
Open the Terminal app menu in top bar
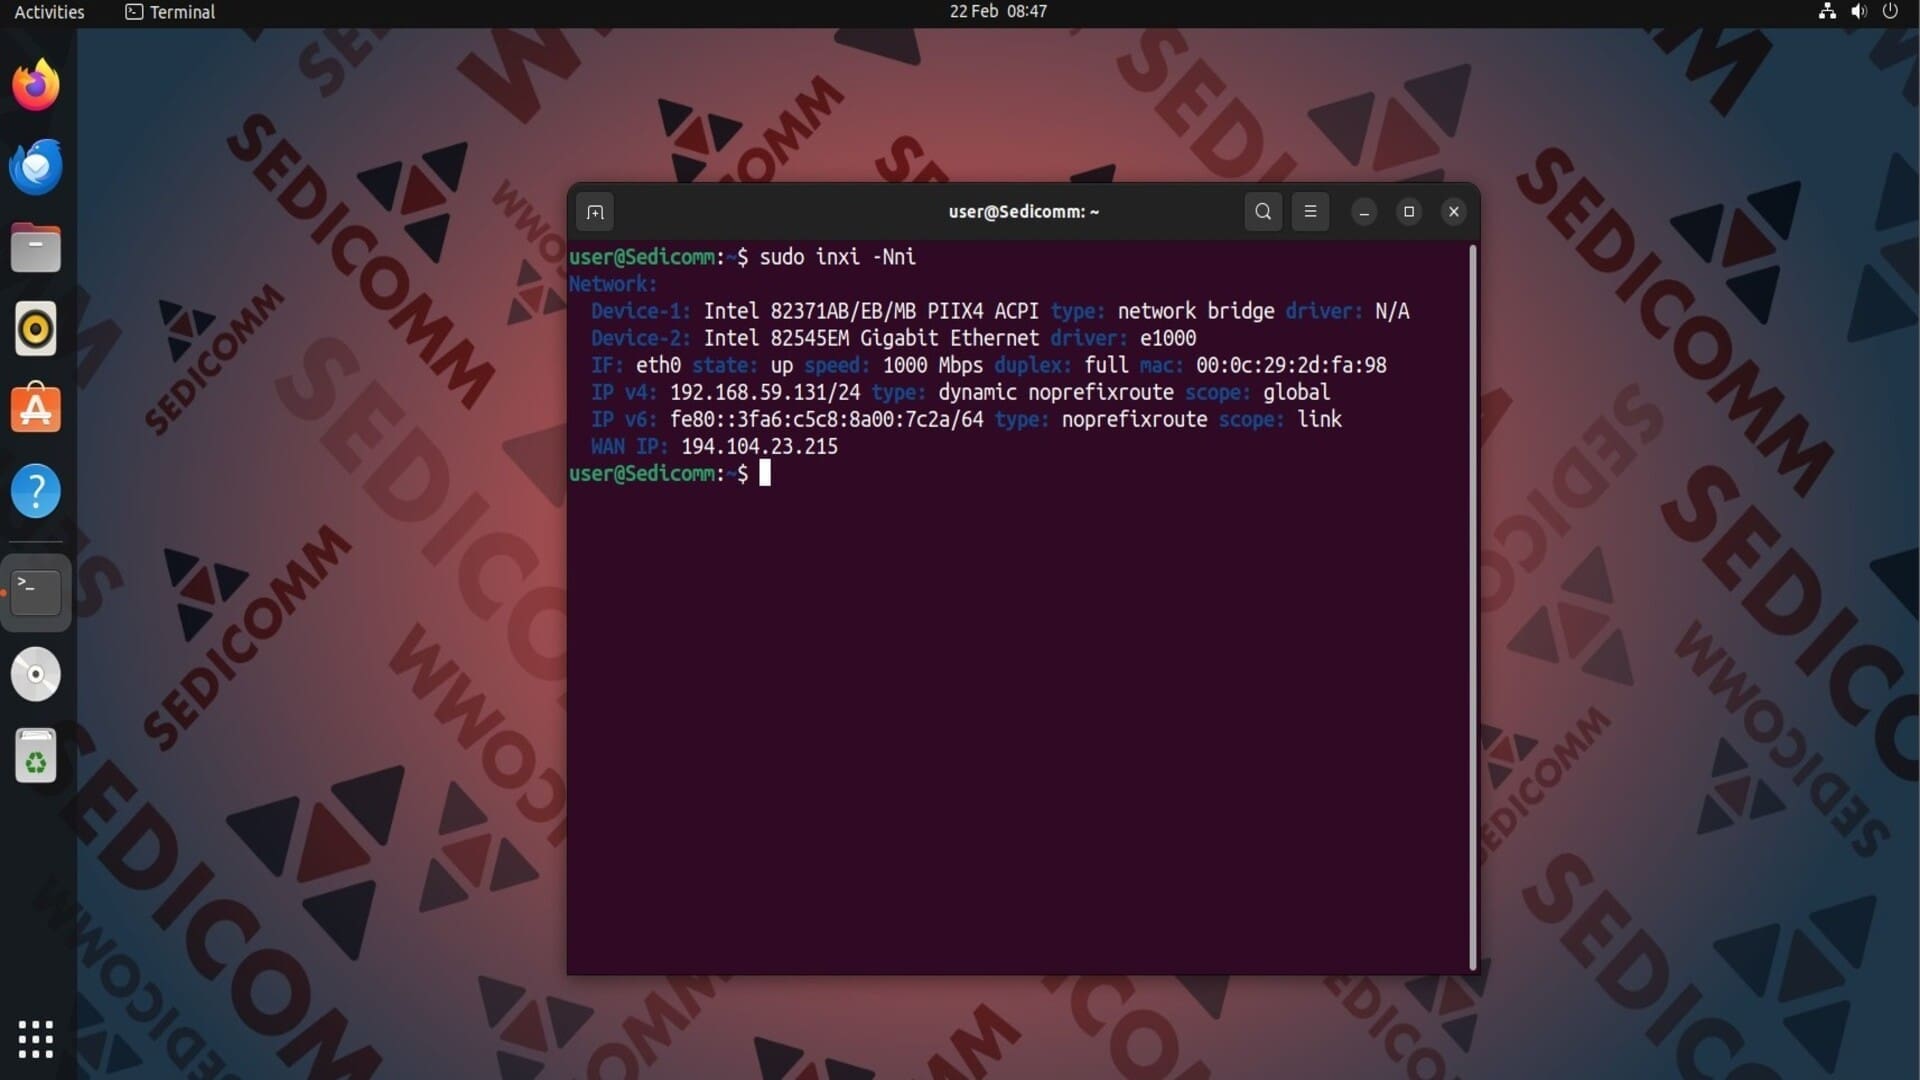click(170, 12)
